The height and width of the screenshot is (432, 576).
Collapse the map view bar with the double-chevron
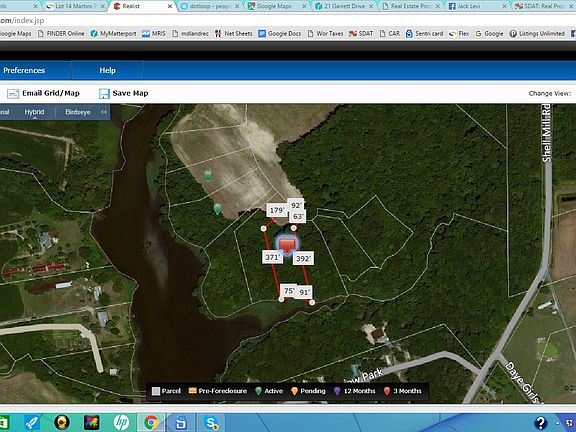pyautogui.click(x=104, y=112)
